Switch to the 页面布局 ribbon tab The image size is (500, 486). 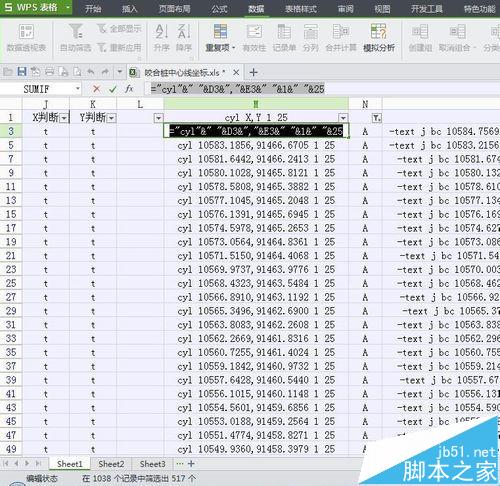tap(174, 9)
